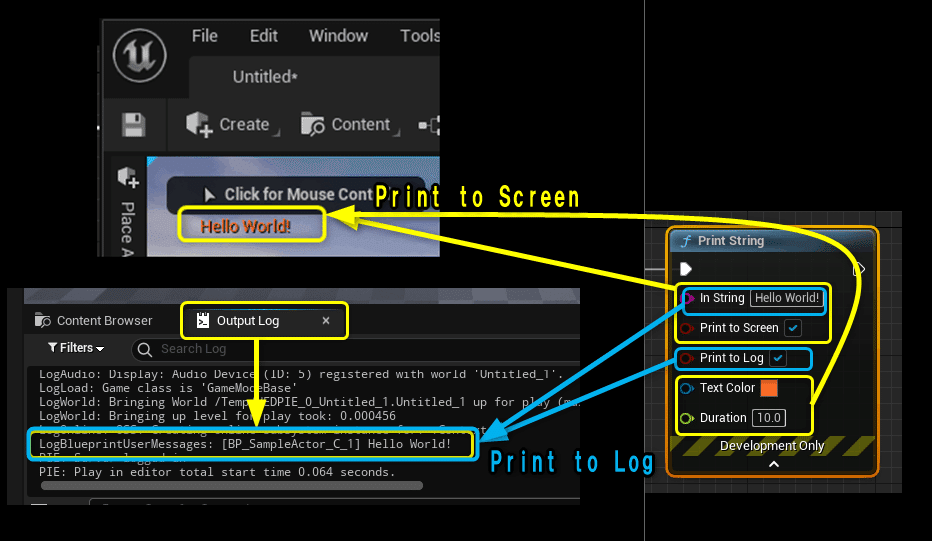
Task: Click the LogBlueprintUserMessages Hello World! line
Action: pos(245,444)
